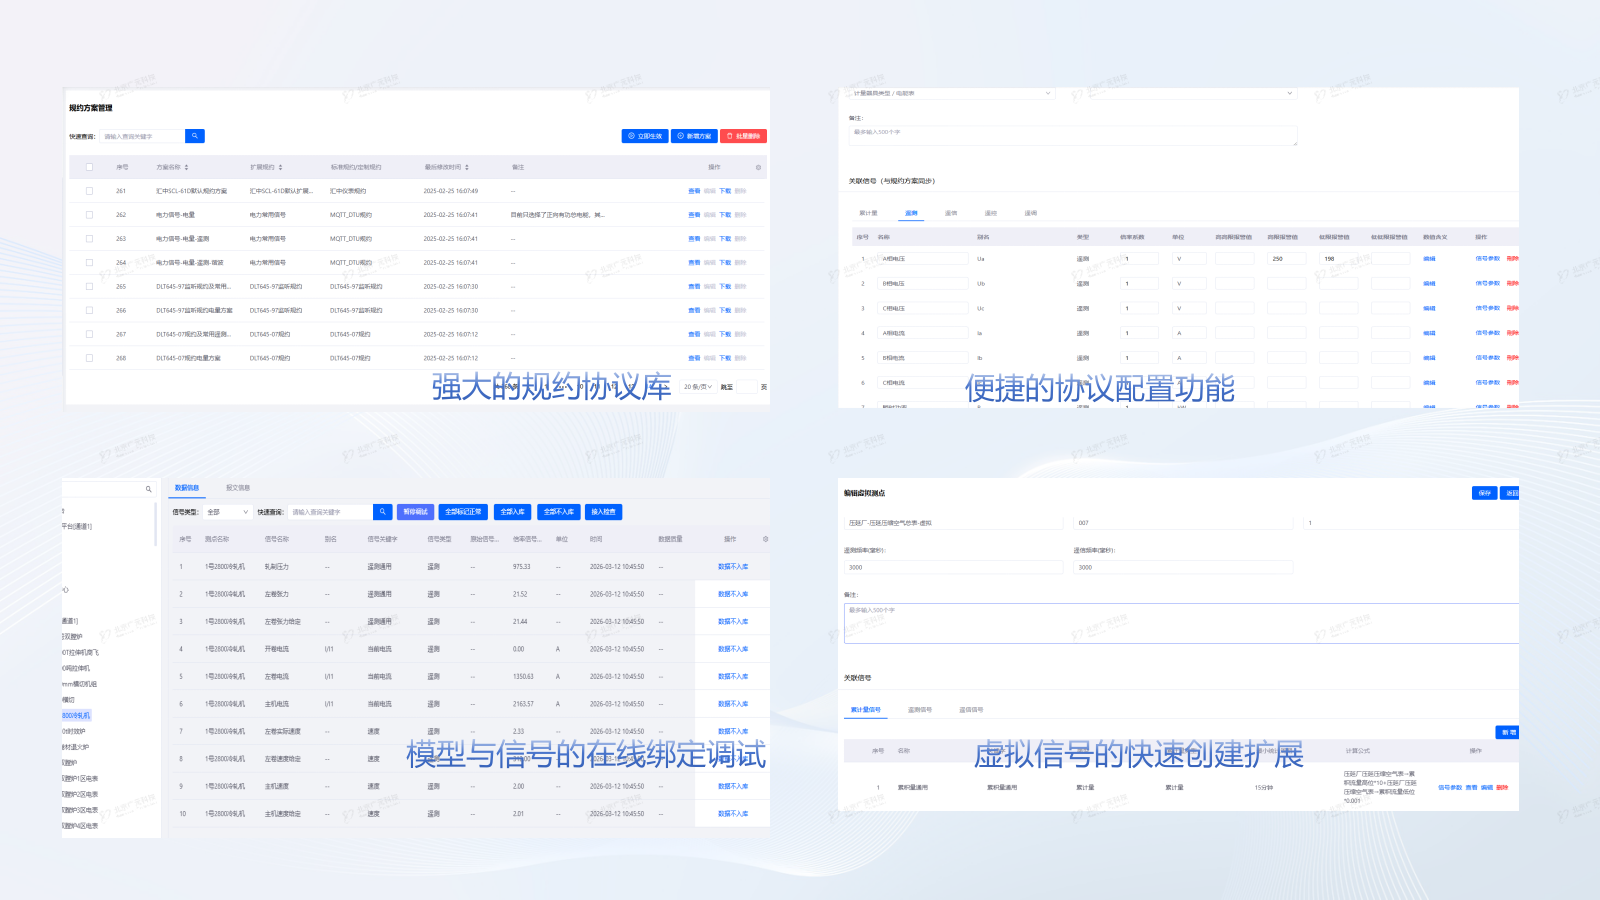Screen dimensions: 1600x900
Task: Click the gear icon in signal data table header
Action: 766,539
